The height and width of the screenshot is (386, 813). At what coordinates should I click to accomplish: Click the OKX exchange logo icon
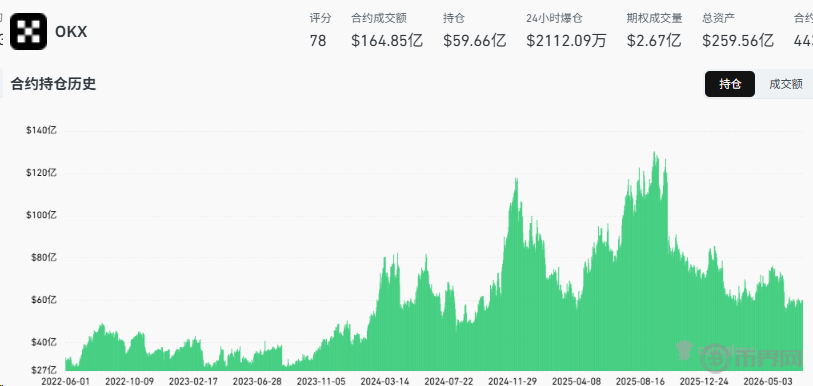point(29,31)
